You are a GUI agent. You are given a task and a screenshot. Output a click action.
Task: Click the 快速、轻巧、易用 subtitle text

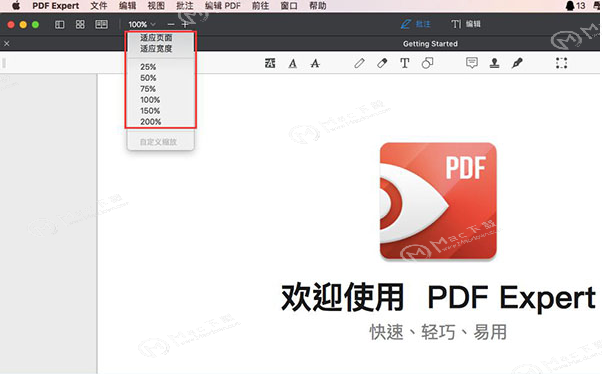click(438, 332)
